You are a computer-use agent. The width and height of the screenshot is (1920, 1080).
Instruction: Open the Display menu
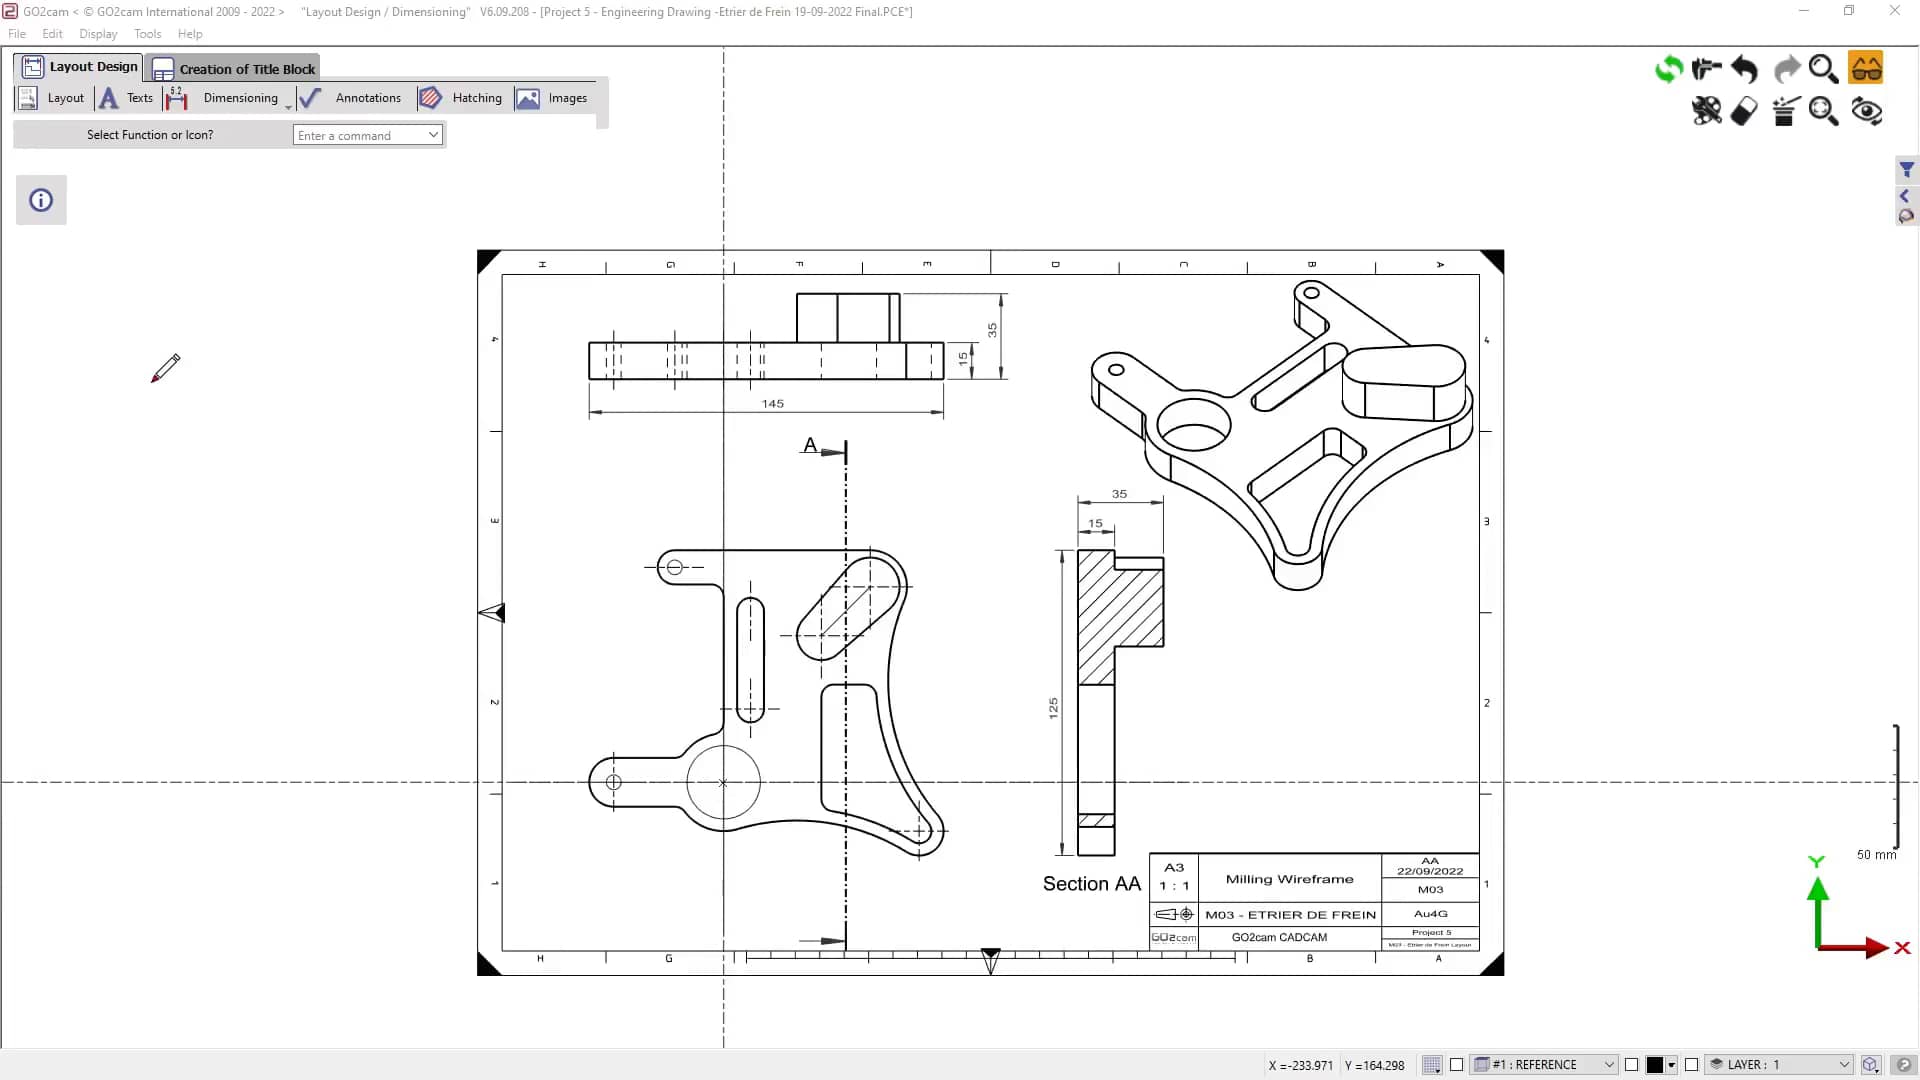pyautogui.click(x=97, y=33)
